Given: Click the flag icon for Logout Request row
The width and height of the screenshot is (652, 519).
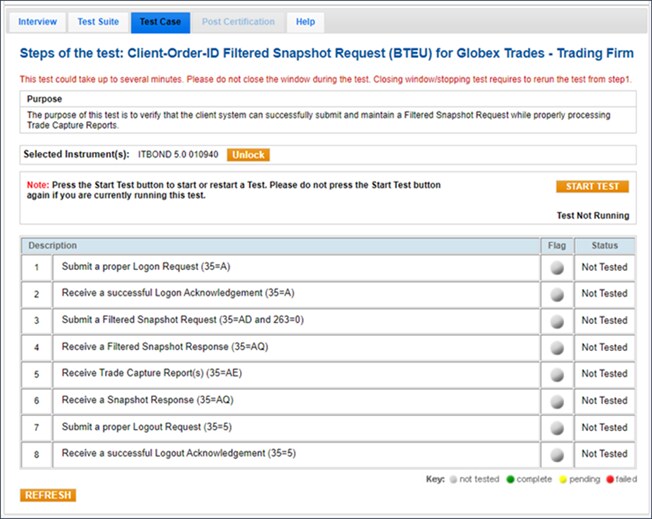Looking at the screenshot, I should pyautogui.click(x=556, y=428).
